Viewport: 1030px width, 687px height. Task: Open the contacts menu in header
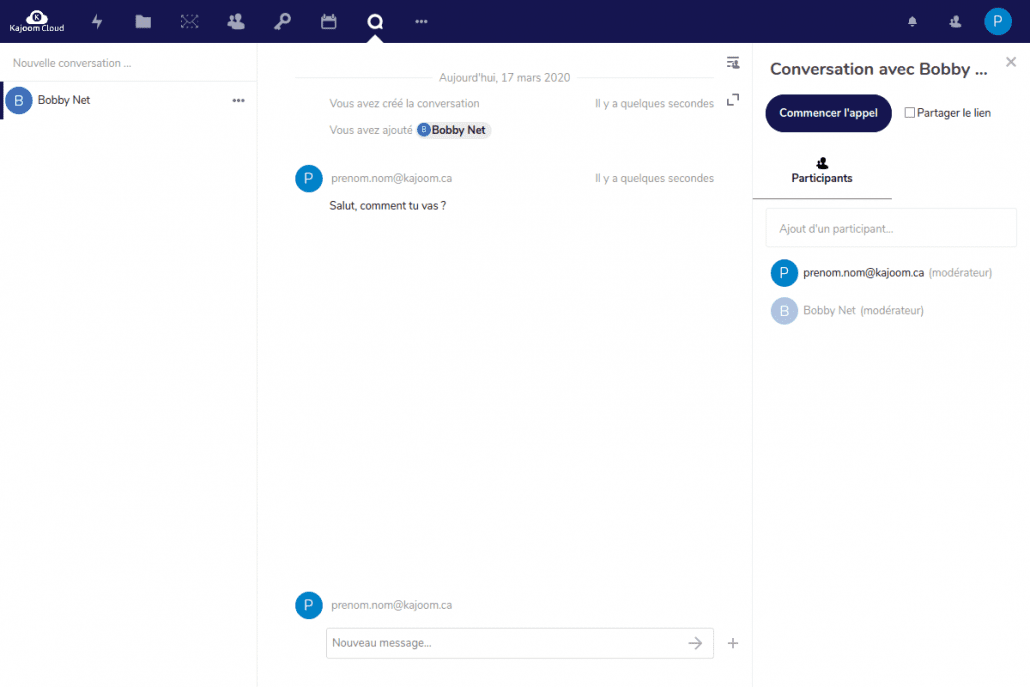(x=955, y=22)
